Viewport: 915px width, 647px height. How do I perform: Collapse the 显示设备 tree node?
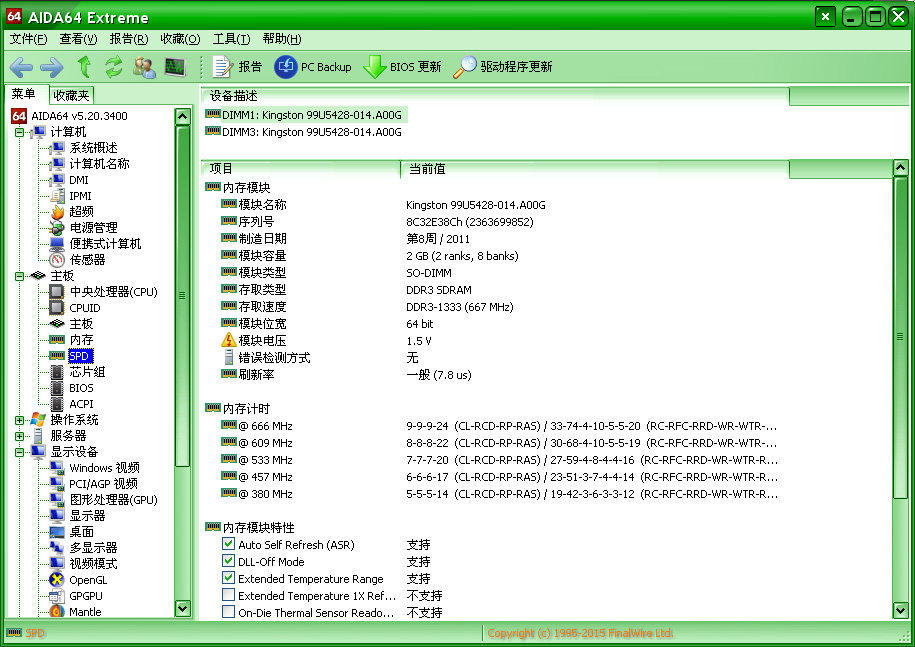tap(19, 452)
